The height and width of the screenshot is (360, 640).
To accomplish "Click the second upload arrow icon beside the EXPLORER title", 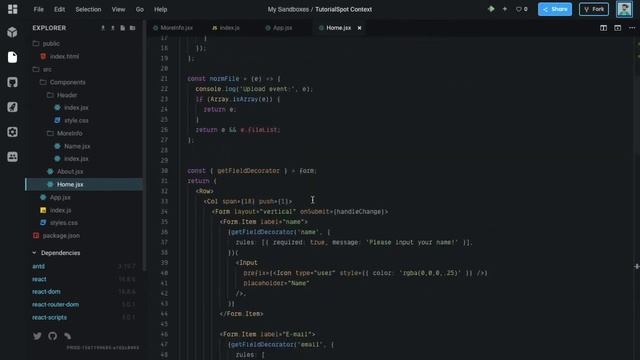I will (x=113, y=28).
